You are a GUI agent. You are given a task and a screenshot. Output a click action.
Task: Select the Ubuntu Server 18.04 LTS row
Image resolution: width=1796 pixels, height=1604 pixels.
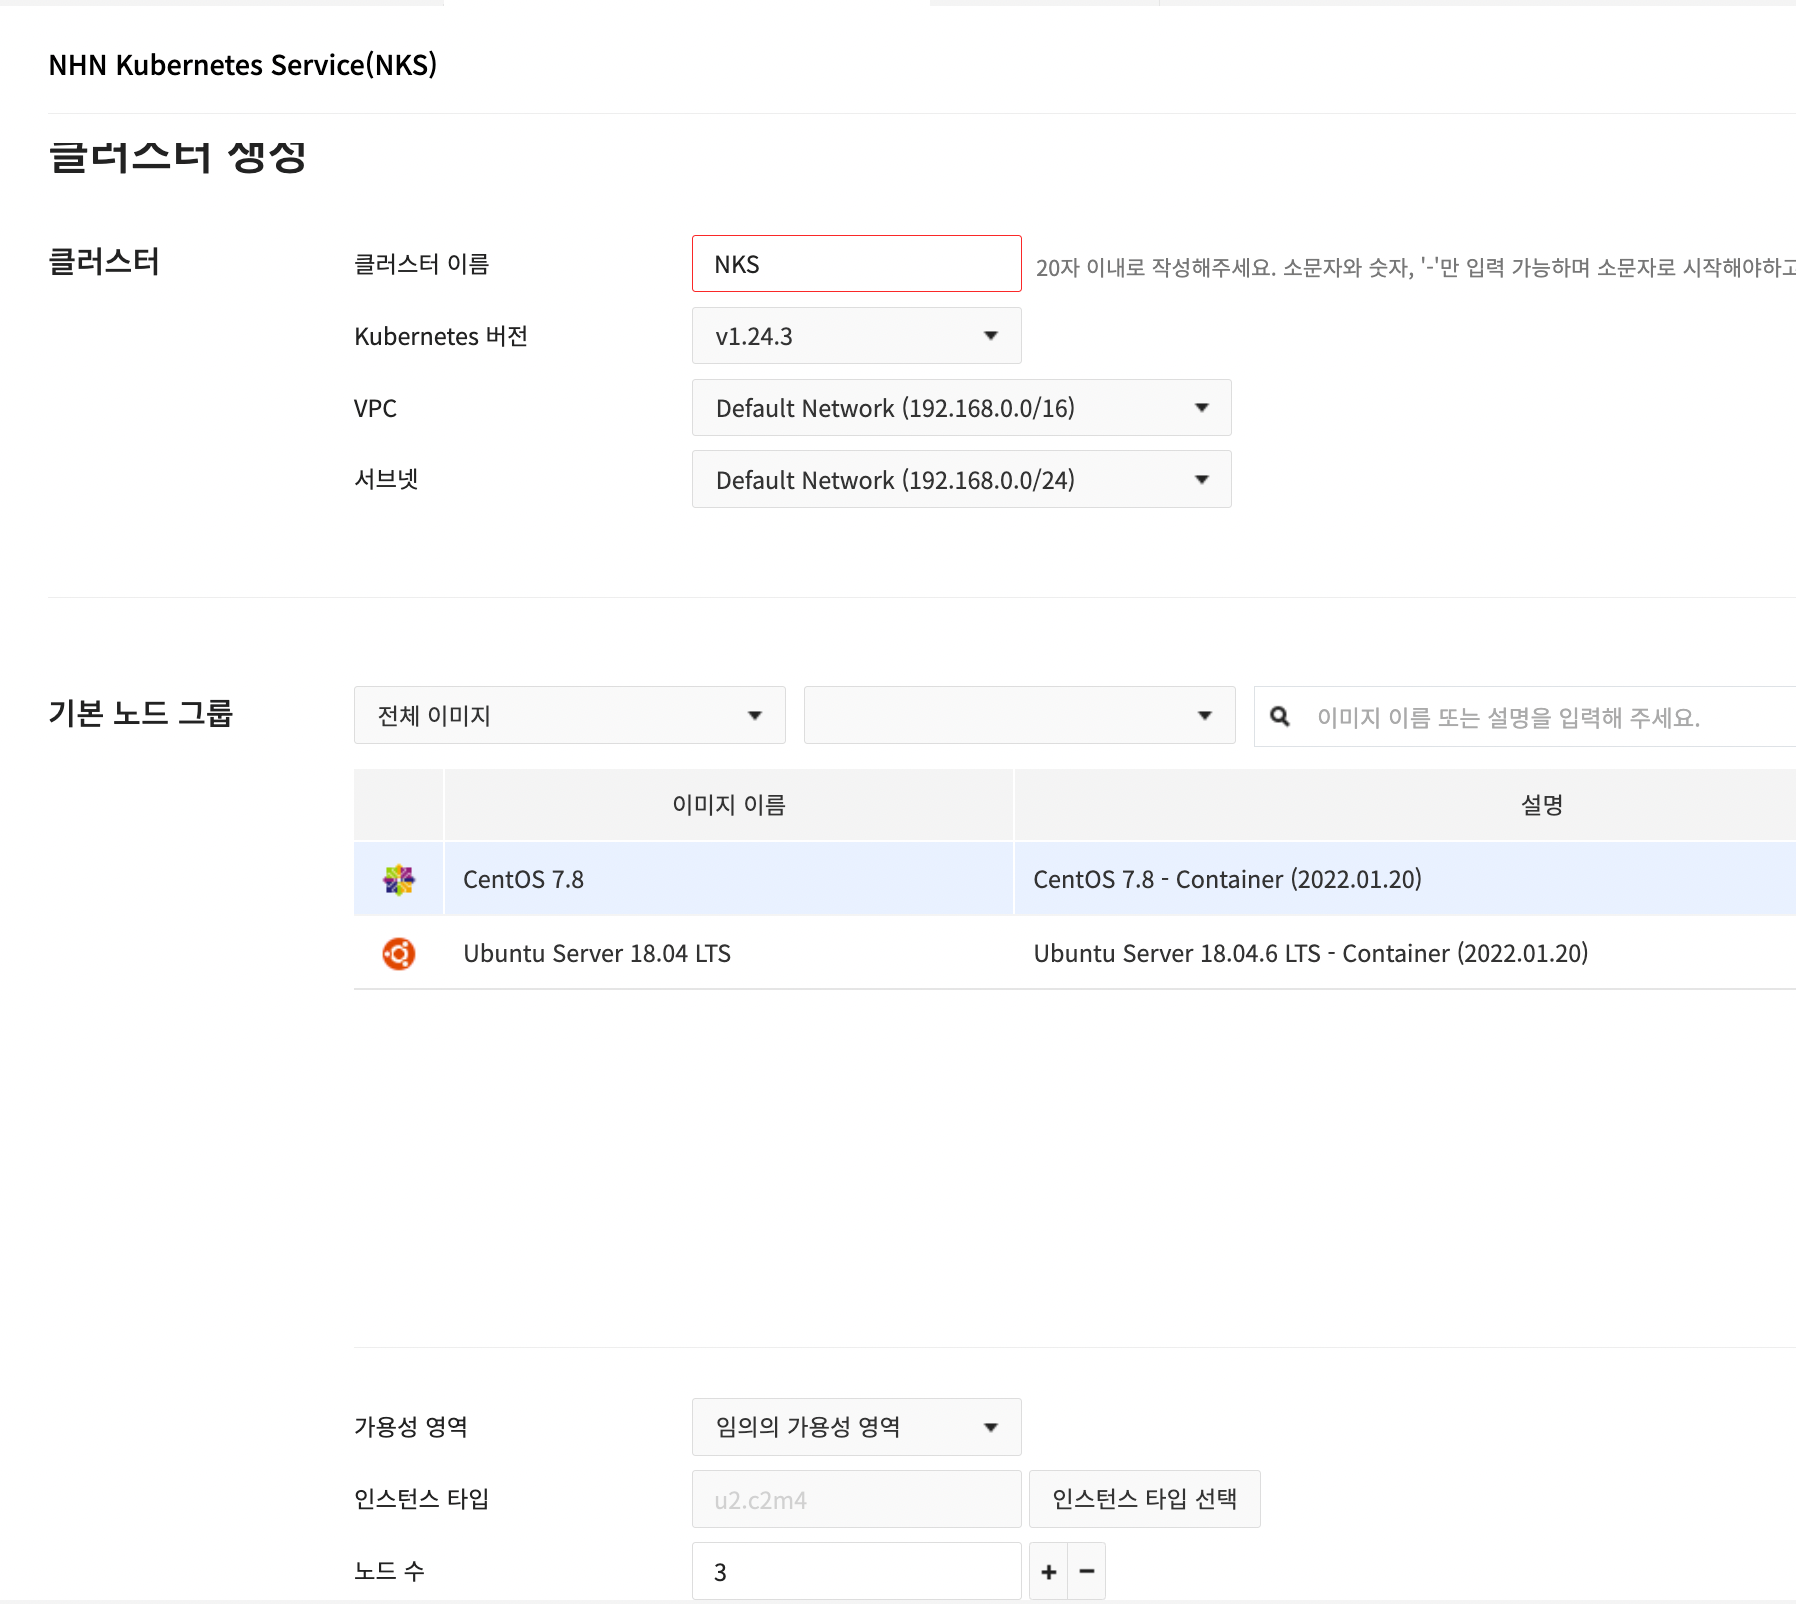[x=1075, y=953]
